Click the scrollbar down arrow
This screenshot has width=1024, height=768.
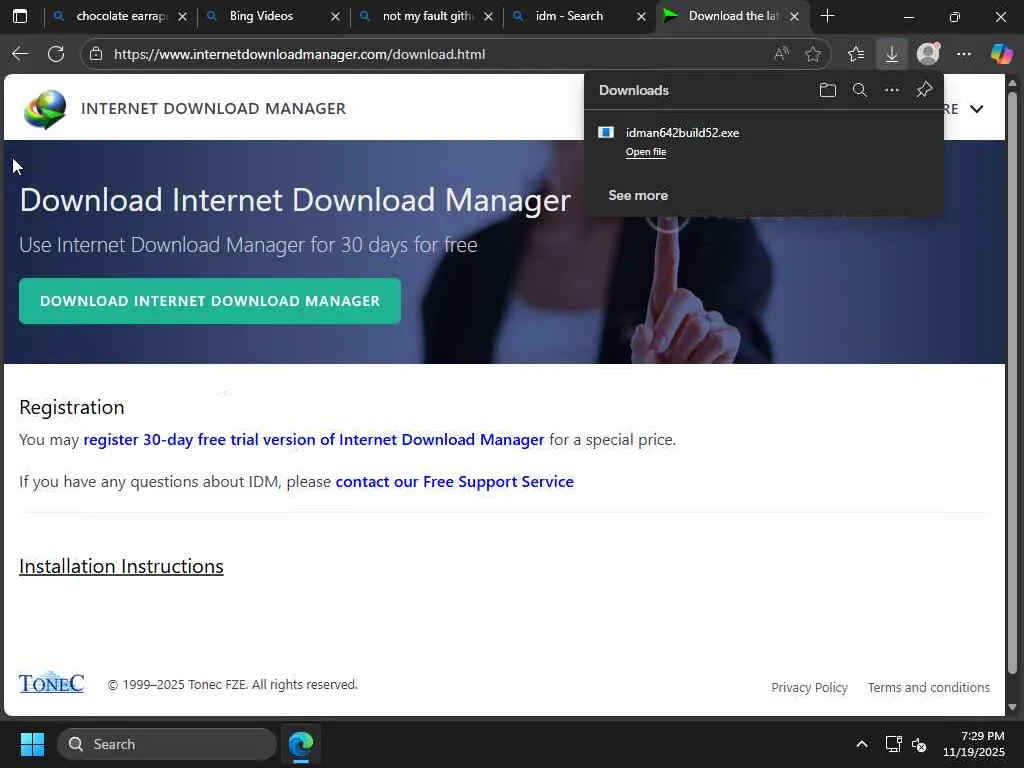point(1012,707)
